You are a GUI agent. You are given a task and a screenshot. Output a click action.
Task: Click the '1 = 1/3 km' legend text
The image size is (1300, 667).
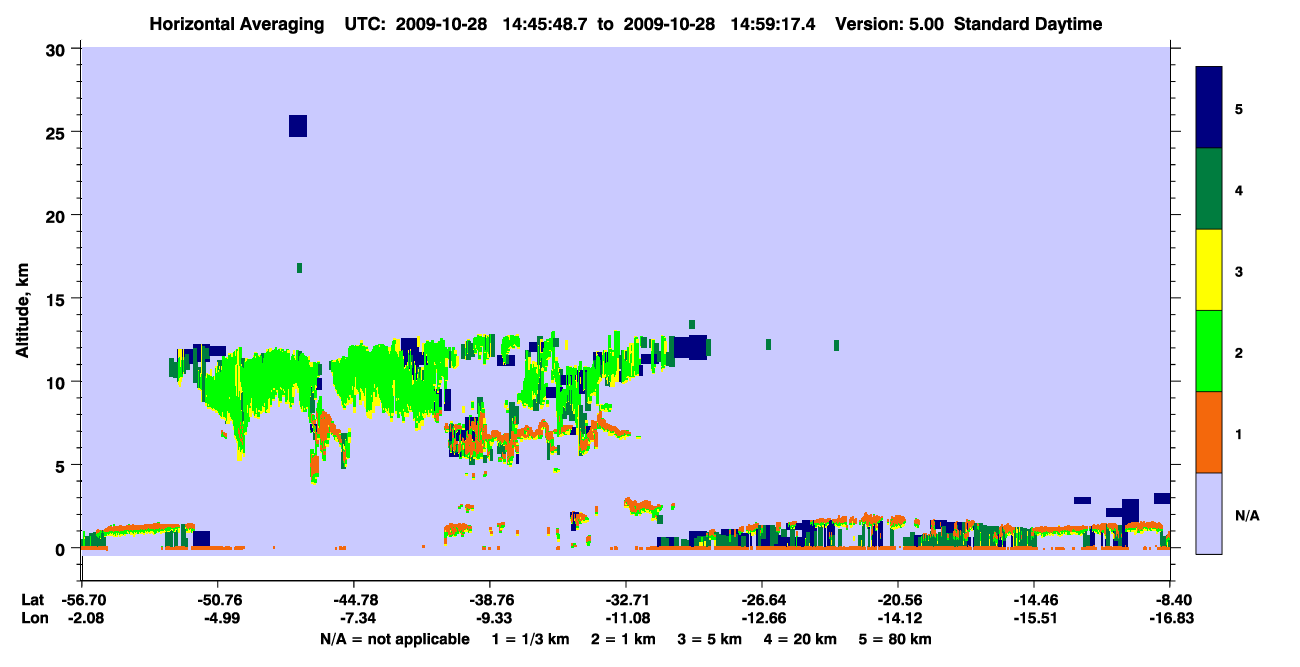(x=530, y=639)
